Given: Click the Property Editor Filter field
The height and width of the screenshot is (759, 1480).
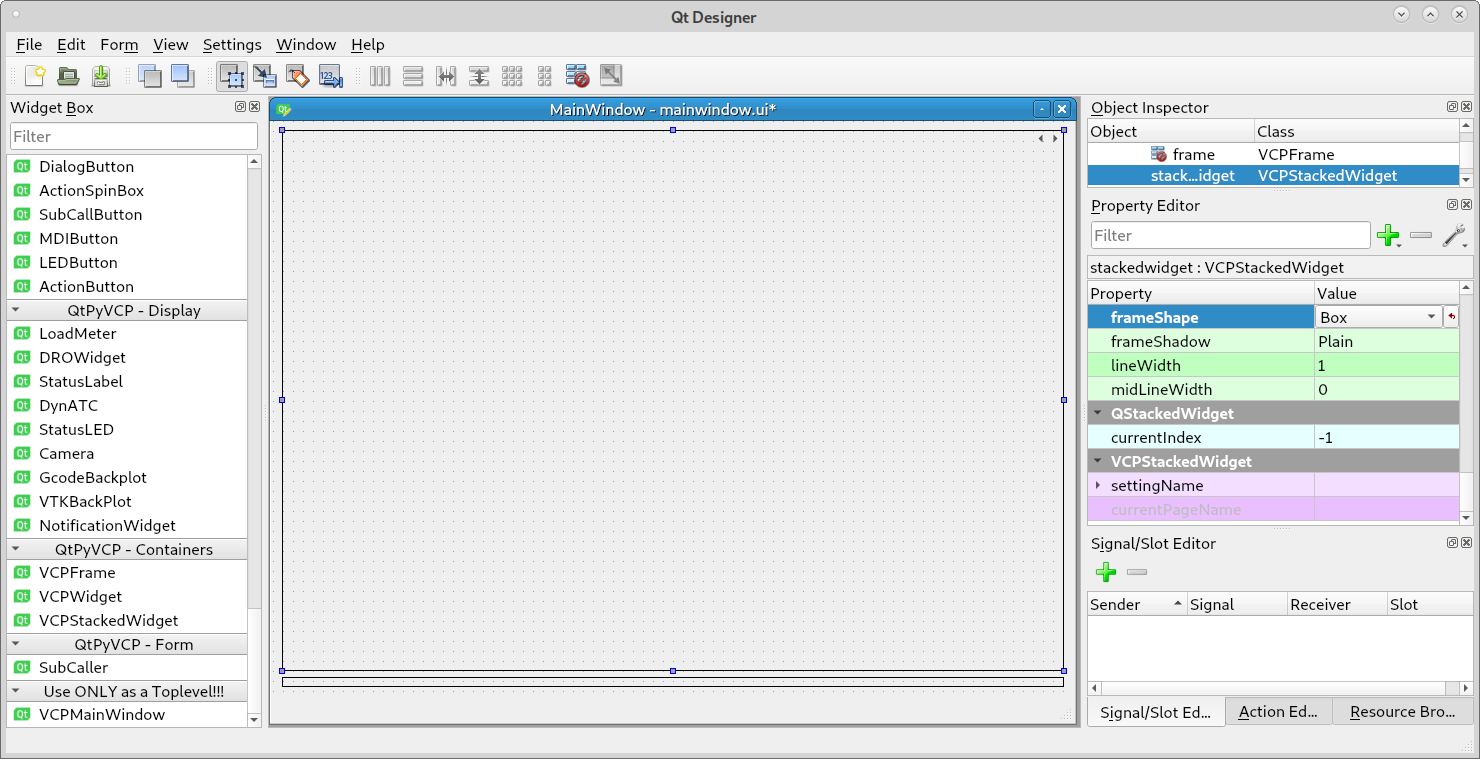Looking at the screenshot, I should (x=1231, y=235).
